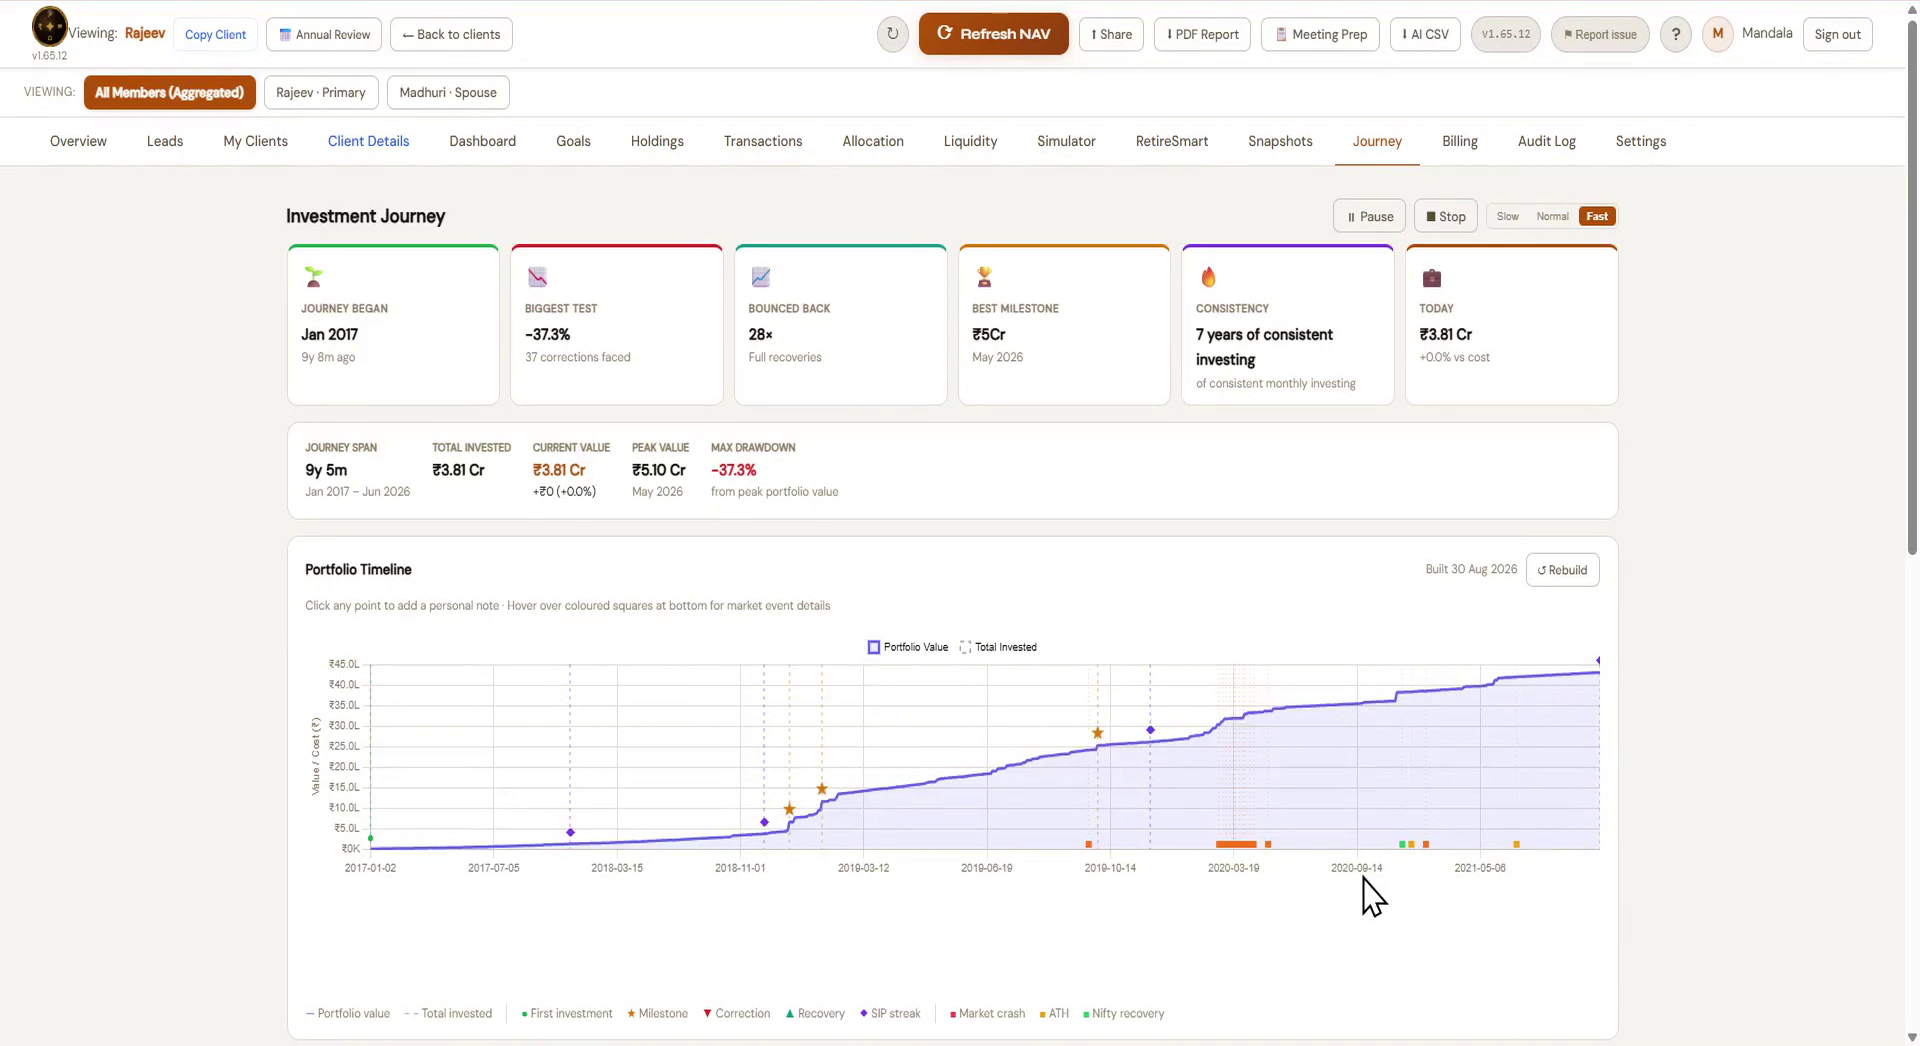
Task: Click the circular reload icon beside Refresh NAV
Action: (x=892, y=34)
